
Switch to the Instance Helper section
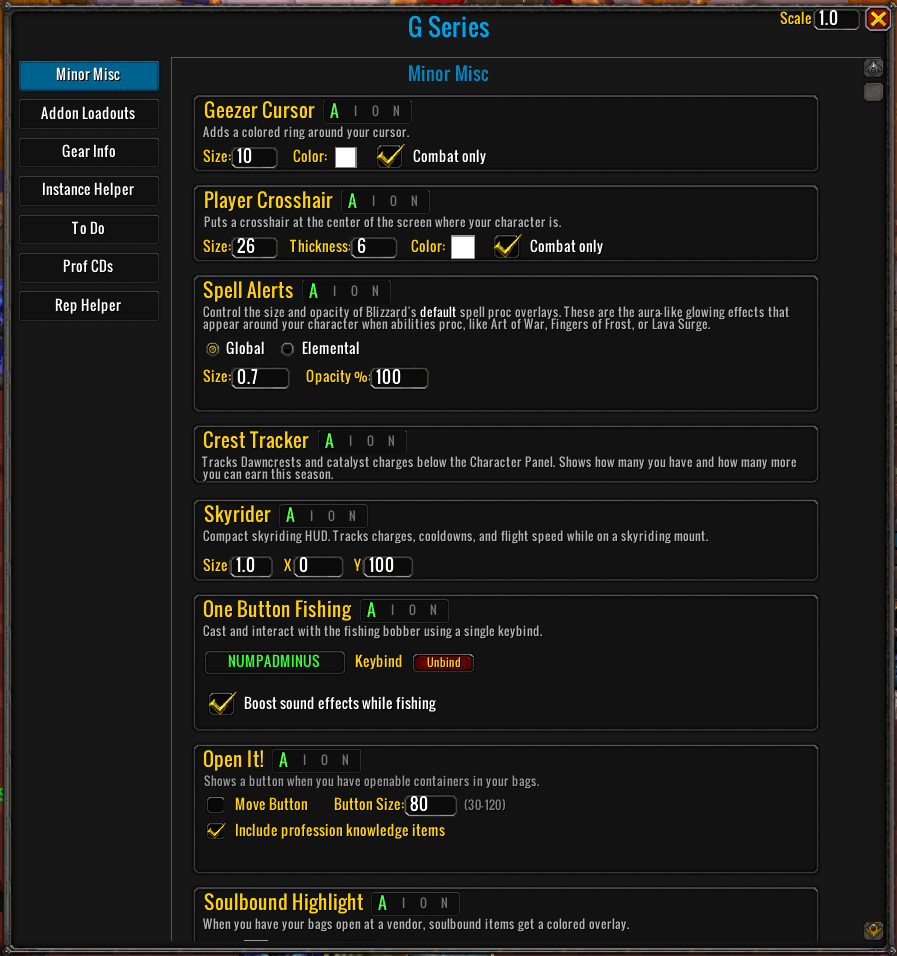pyautogui.click(x=88, y=190)
